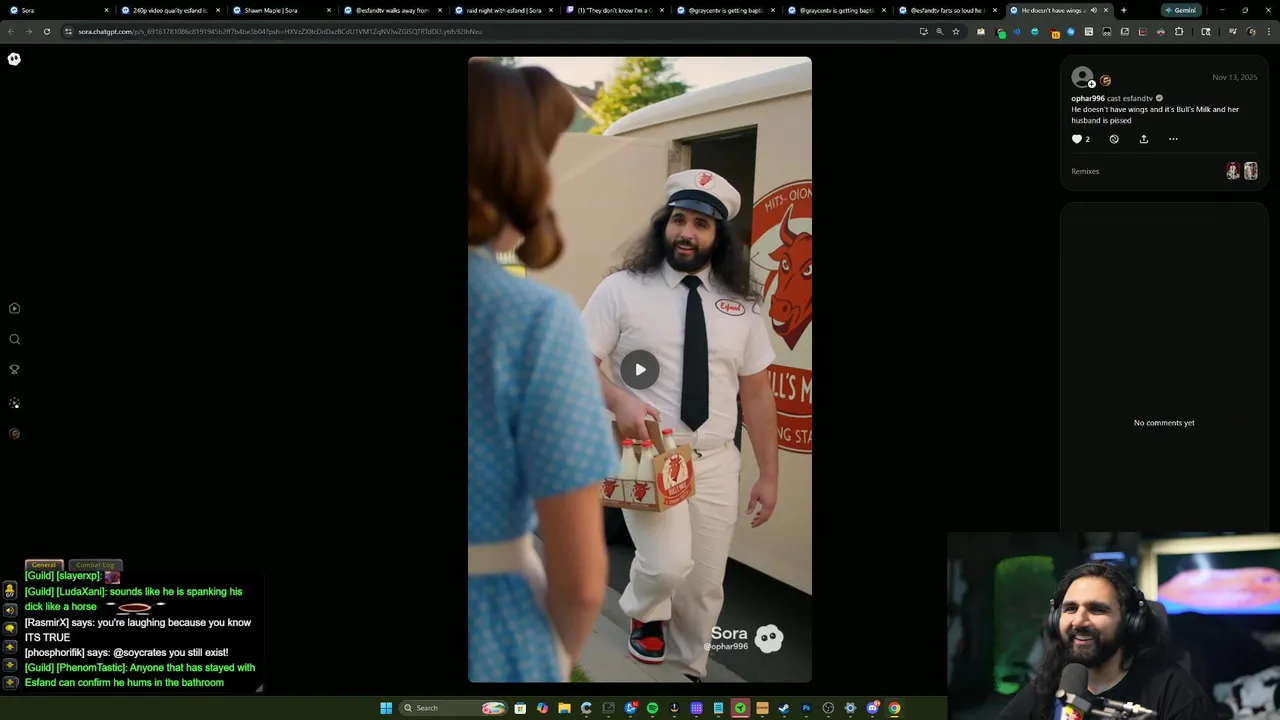
Task: Select the General chat tab in game overlay
Action: [44, 565]
